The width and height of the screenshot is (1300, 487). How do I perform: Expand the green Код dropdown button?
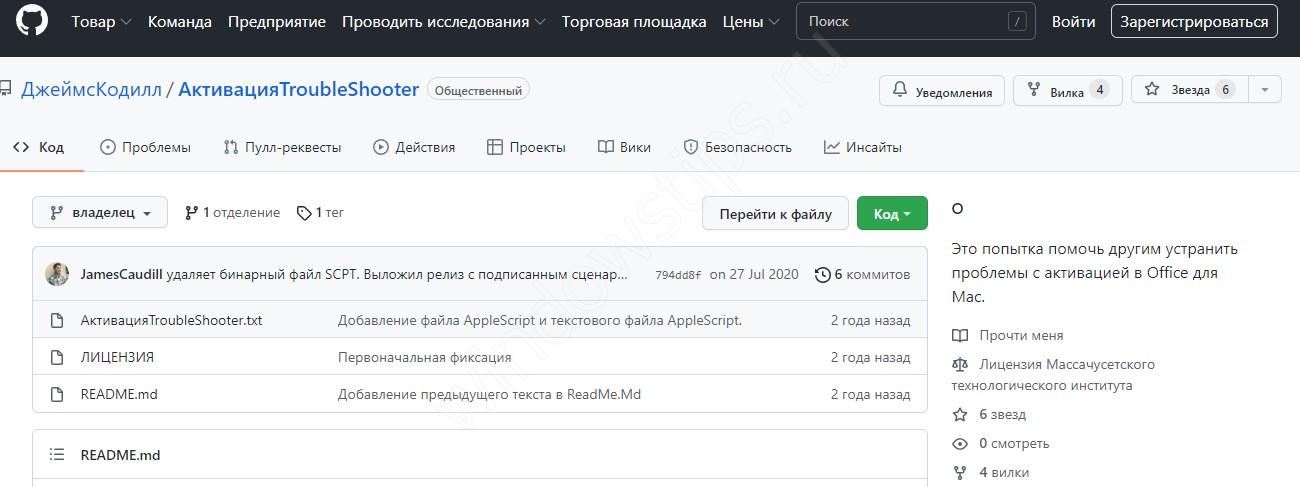point(892,214)
